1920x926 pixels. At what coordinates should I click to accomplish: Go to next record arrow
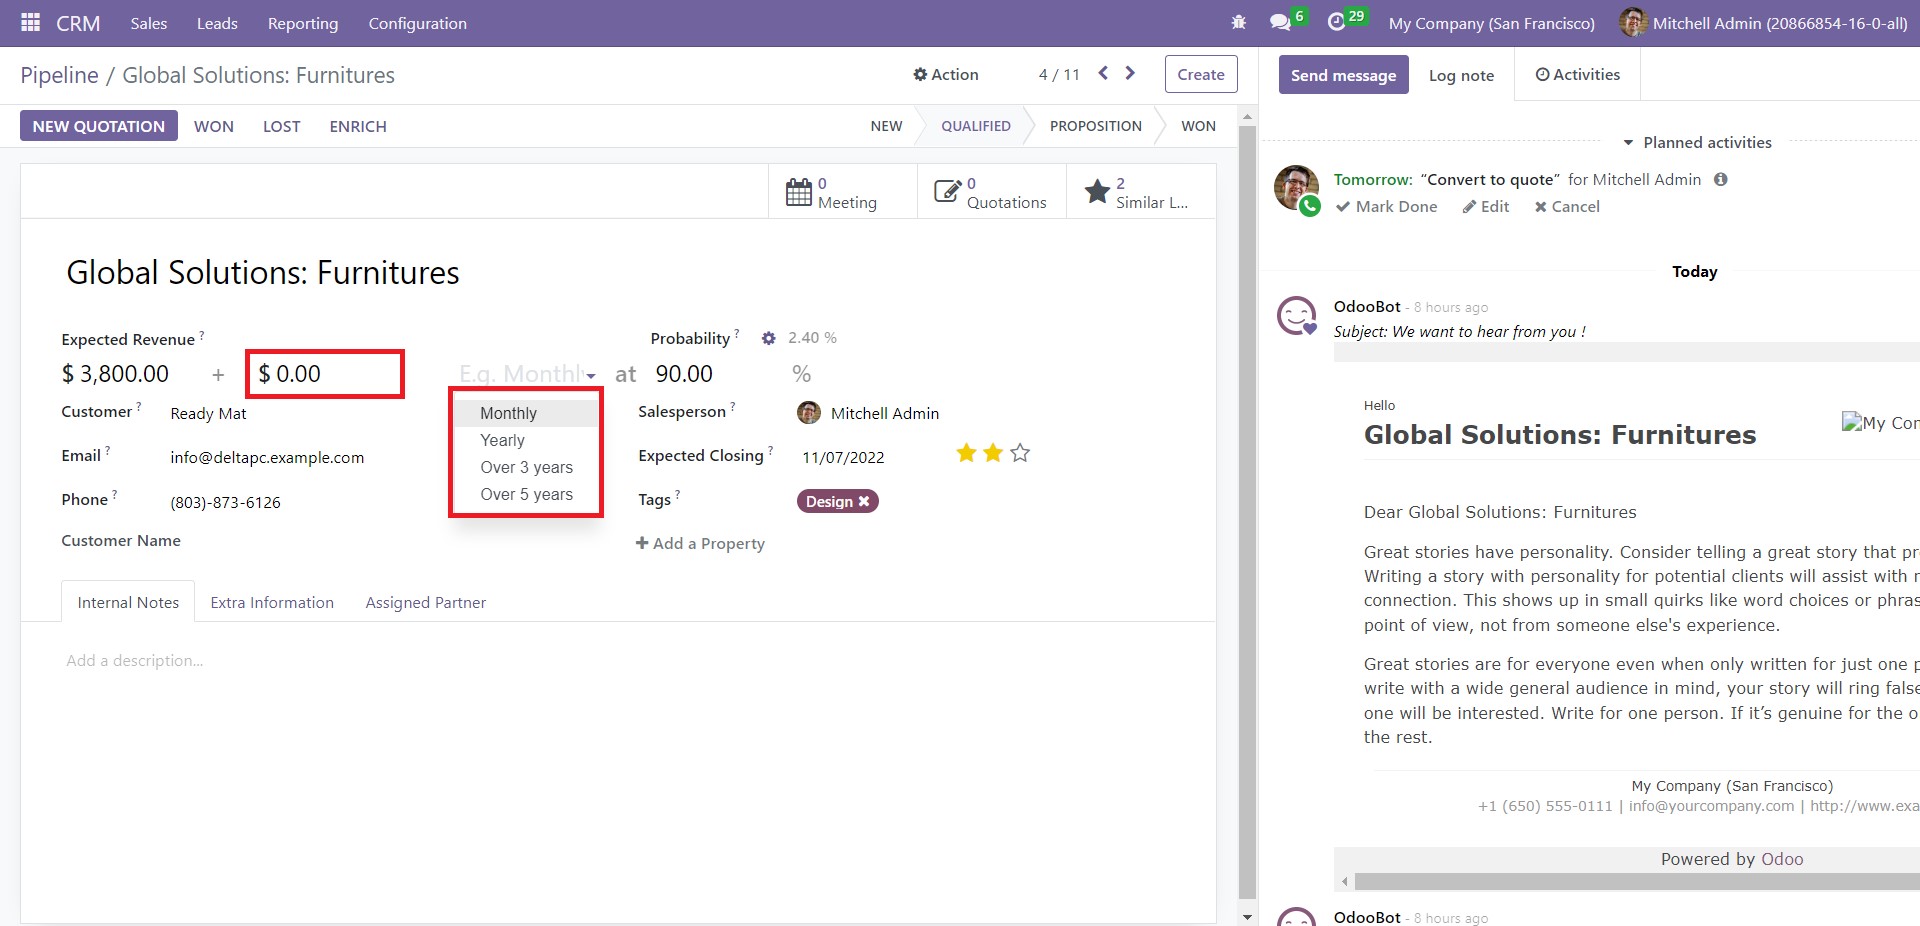click(x=1130, y=73)
